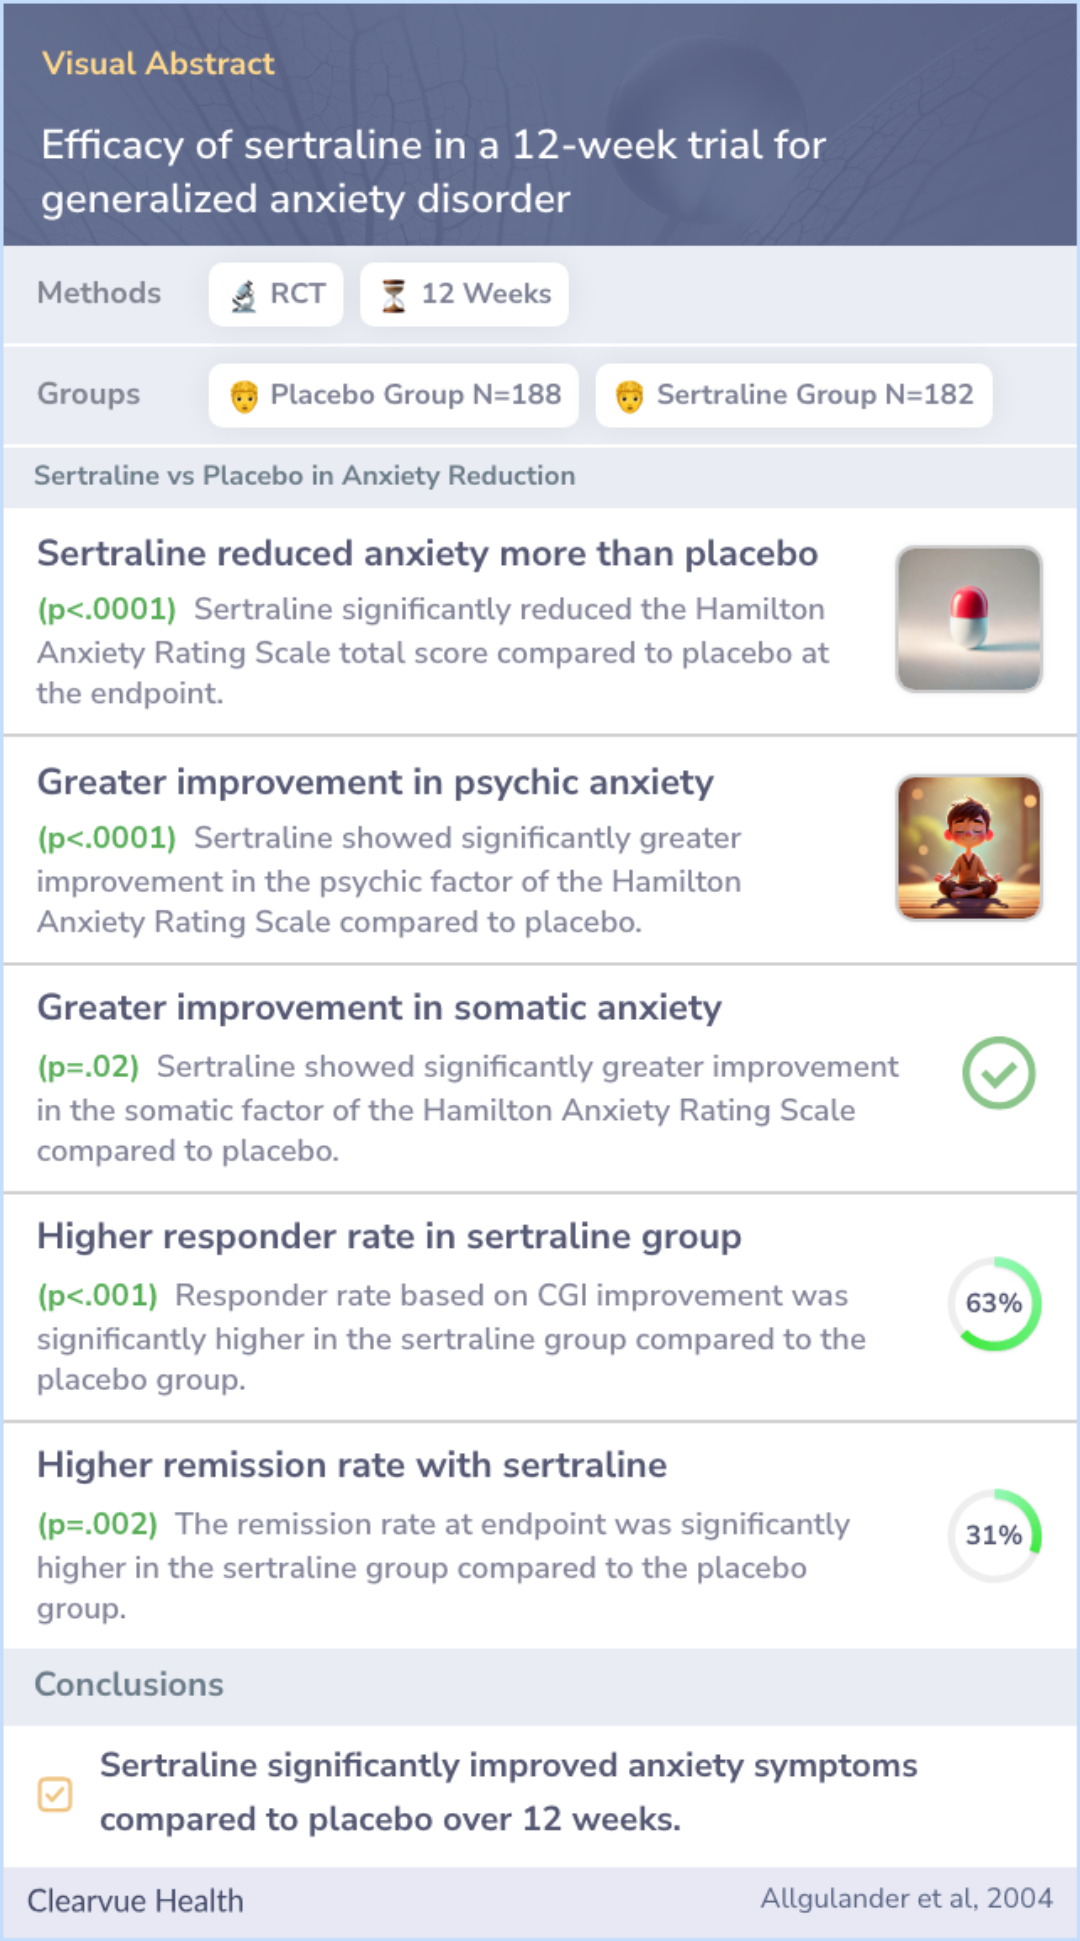
Task: Click the Conclusions section header
Action: click(129, 1685)
